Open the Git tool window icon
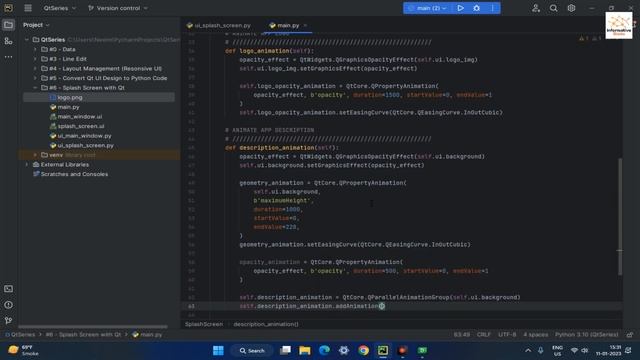This screenshot has height=360, width=640. (x=8, y=320)
